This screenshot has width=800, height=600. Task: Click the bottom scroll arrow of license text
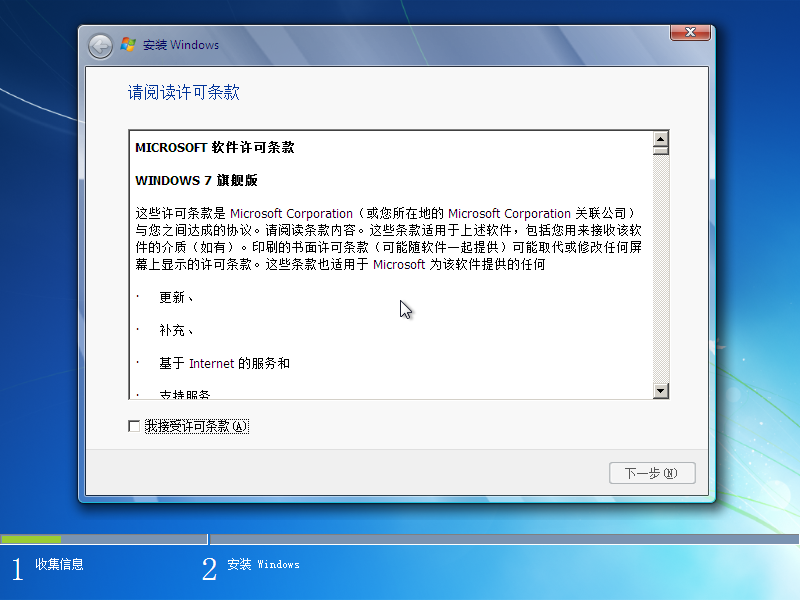pos(661,391)
